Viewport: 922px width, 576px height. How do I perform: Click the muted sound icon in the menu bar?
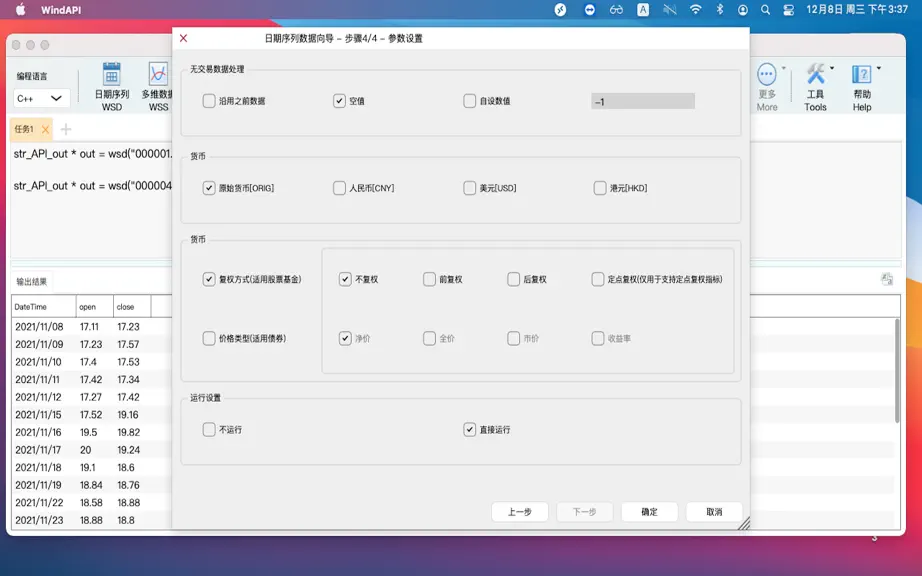pos(670,9)
